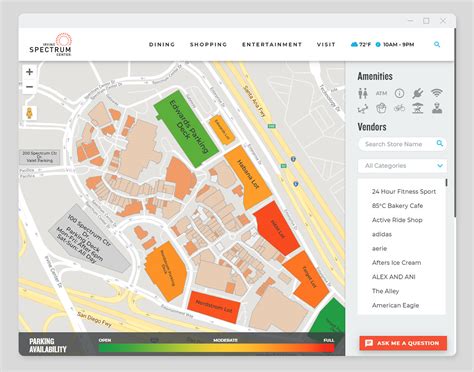The image size is (474, 372).
Task: Click the vendor list scrollbar
Action: [446, 183]
